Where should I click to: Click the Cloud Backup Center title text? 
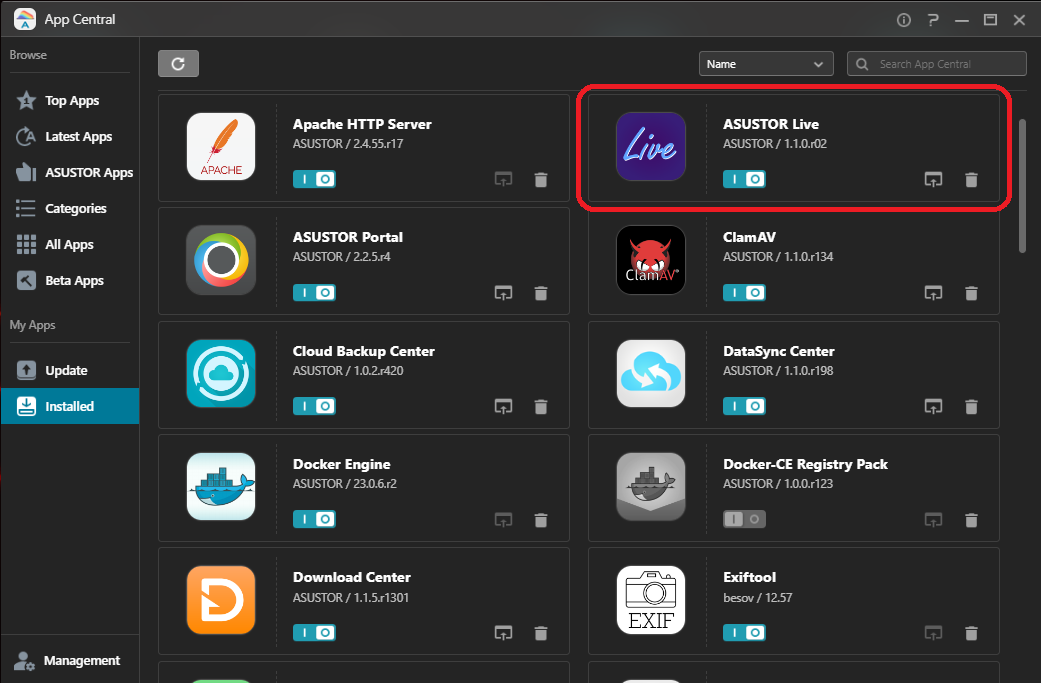[364, 351]
